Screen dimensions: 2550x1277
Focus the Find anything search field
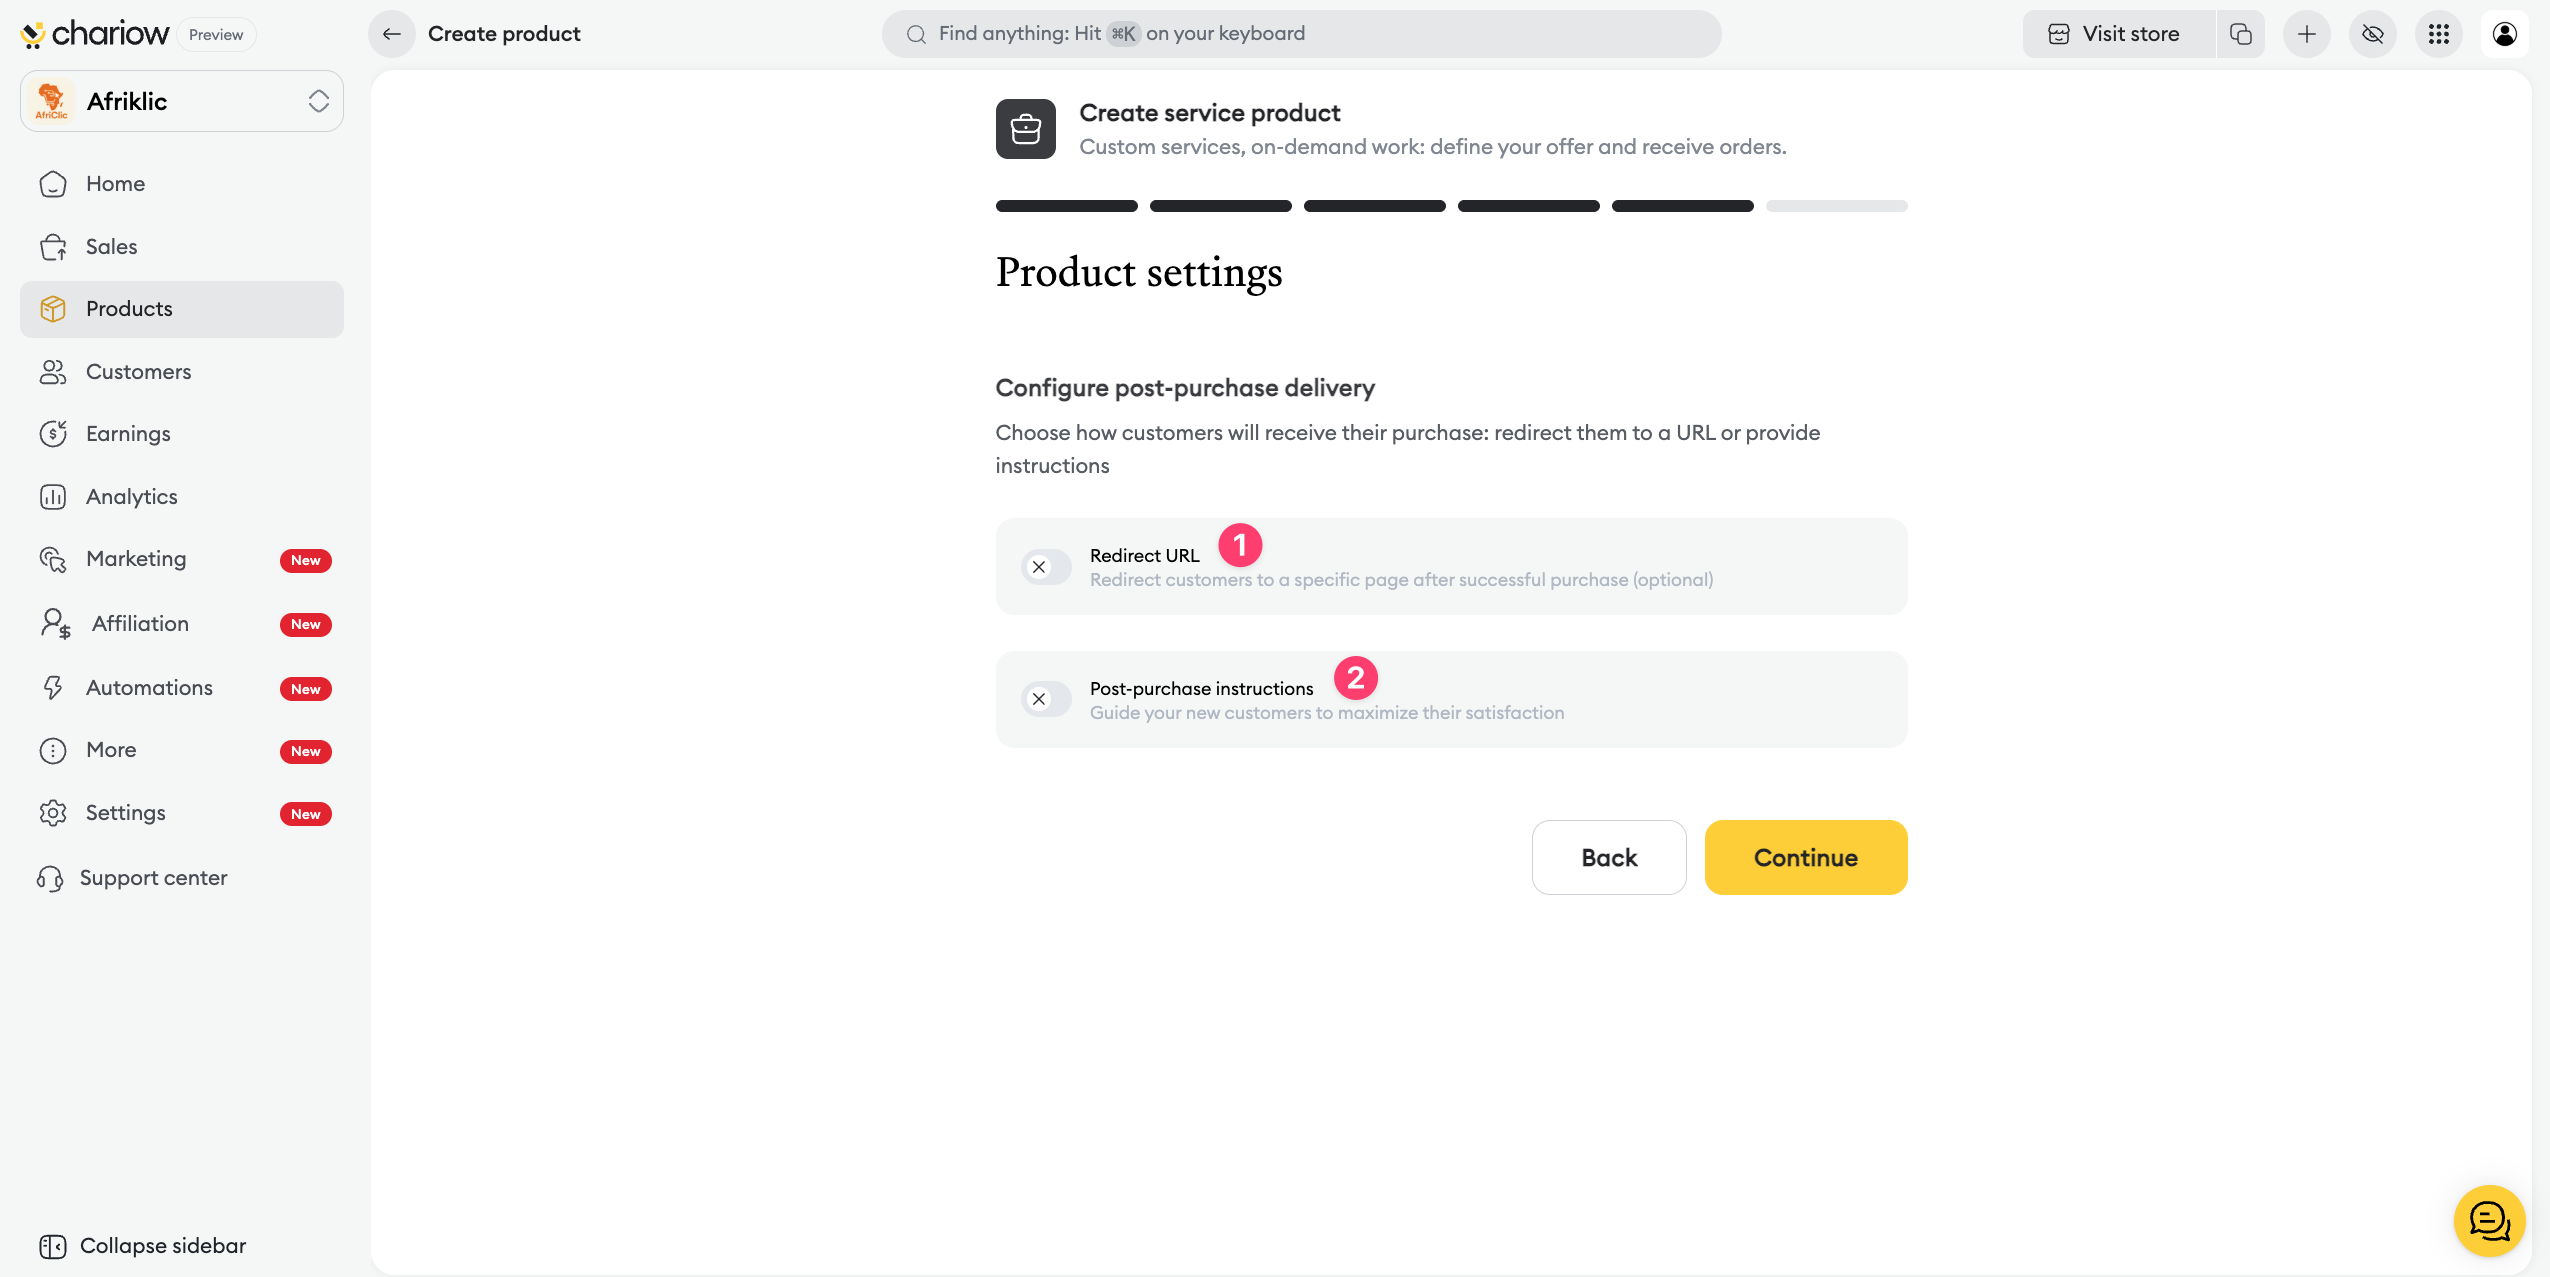[x=1300, y=34]
